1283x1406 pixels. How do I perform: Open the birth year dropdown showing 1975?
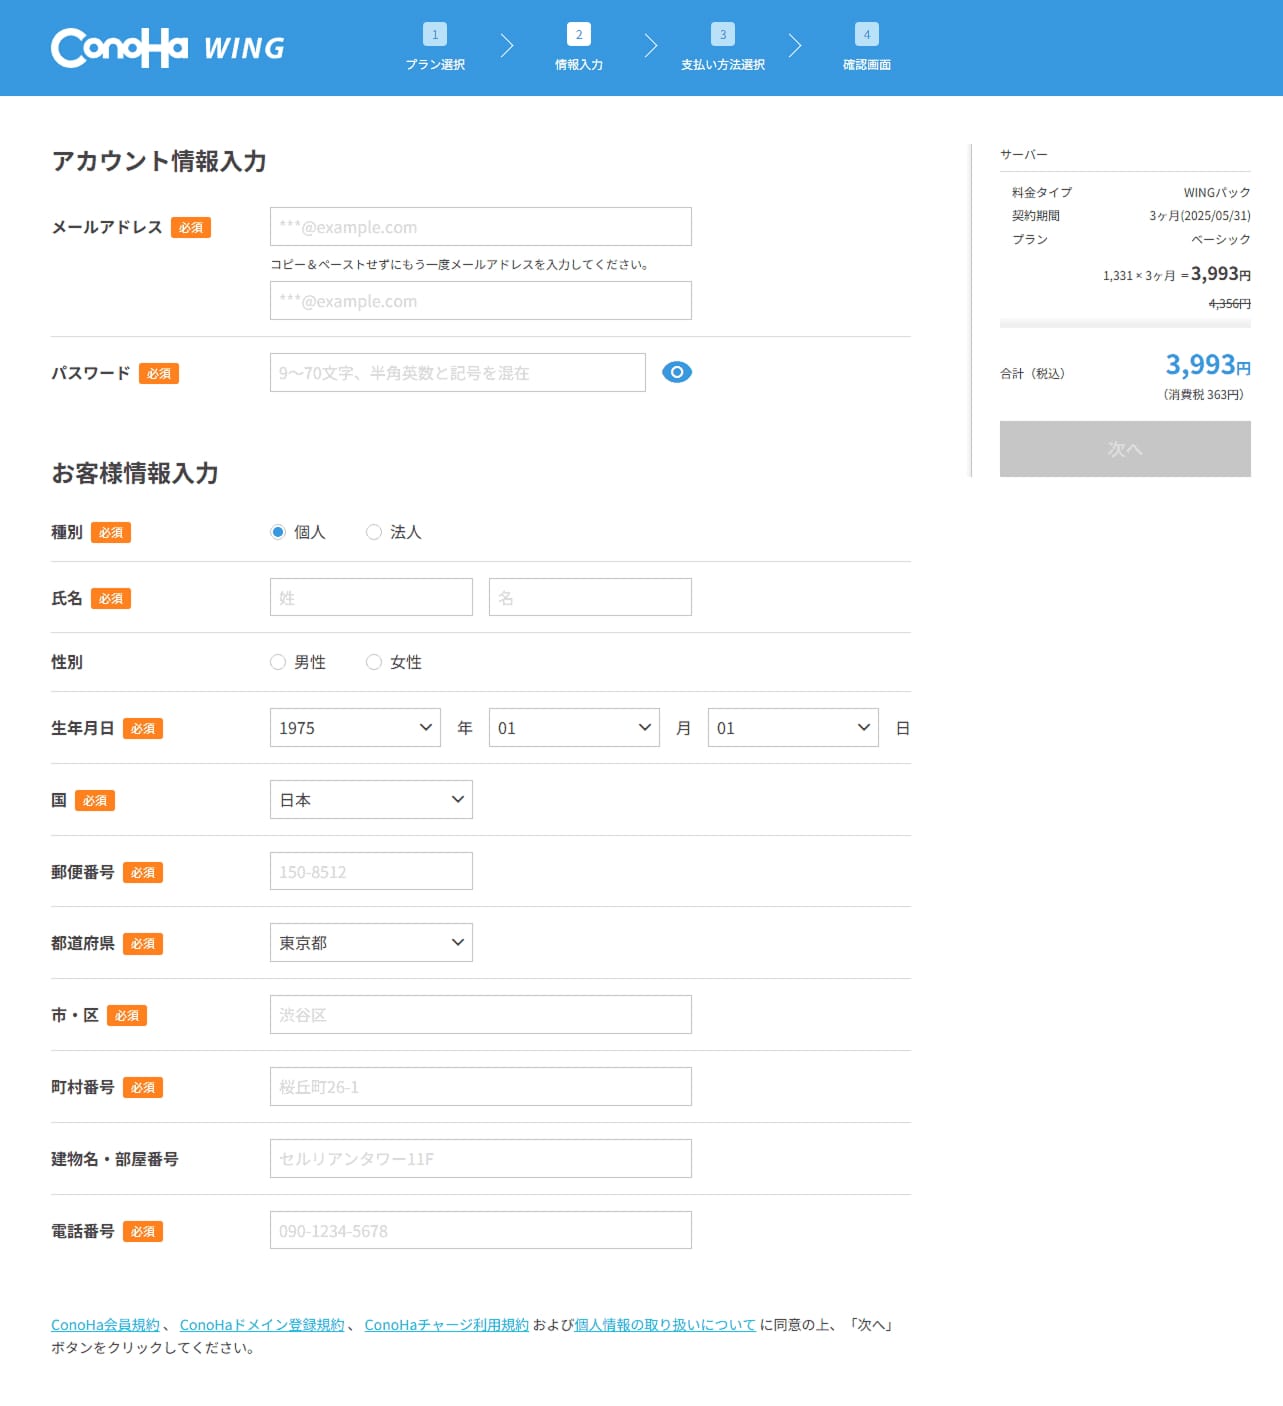click(355, 728)
